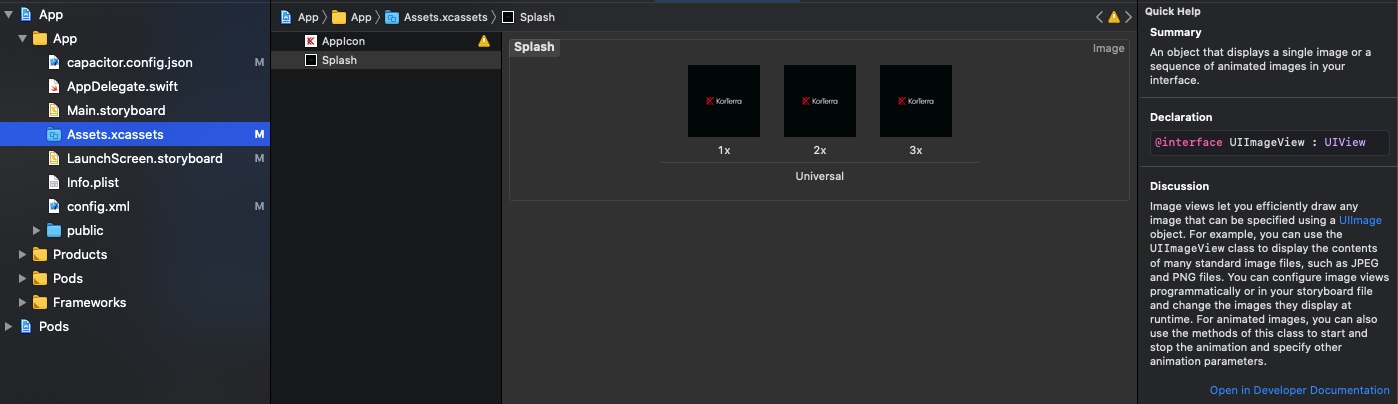The height and width of the screenshot is (404, 1398).
Task: Click the AppDelegate.swift file icon
Action: (x=55, y=86)
